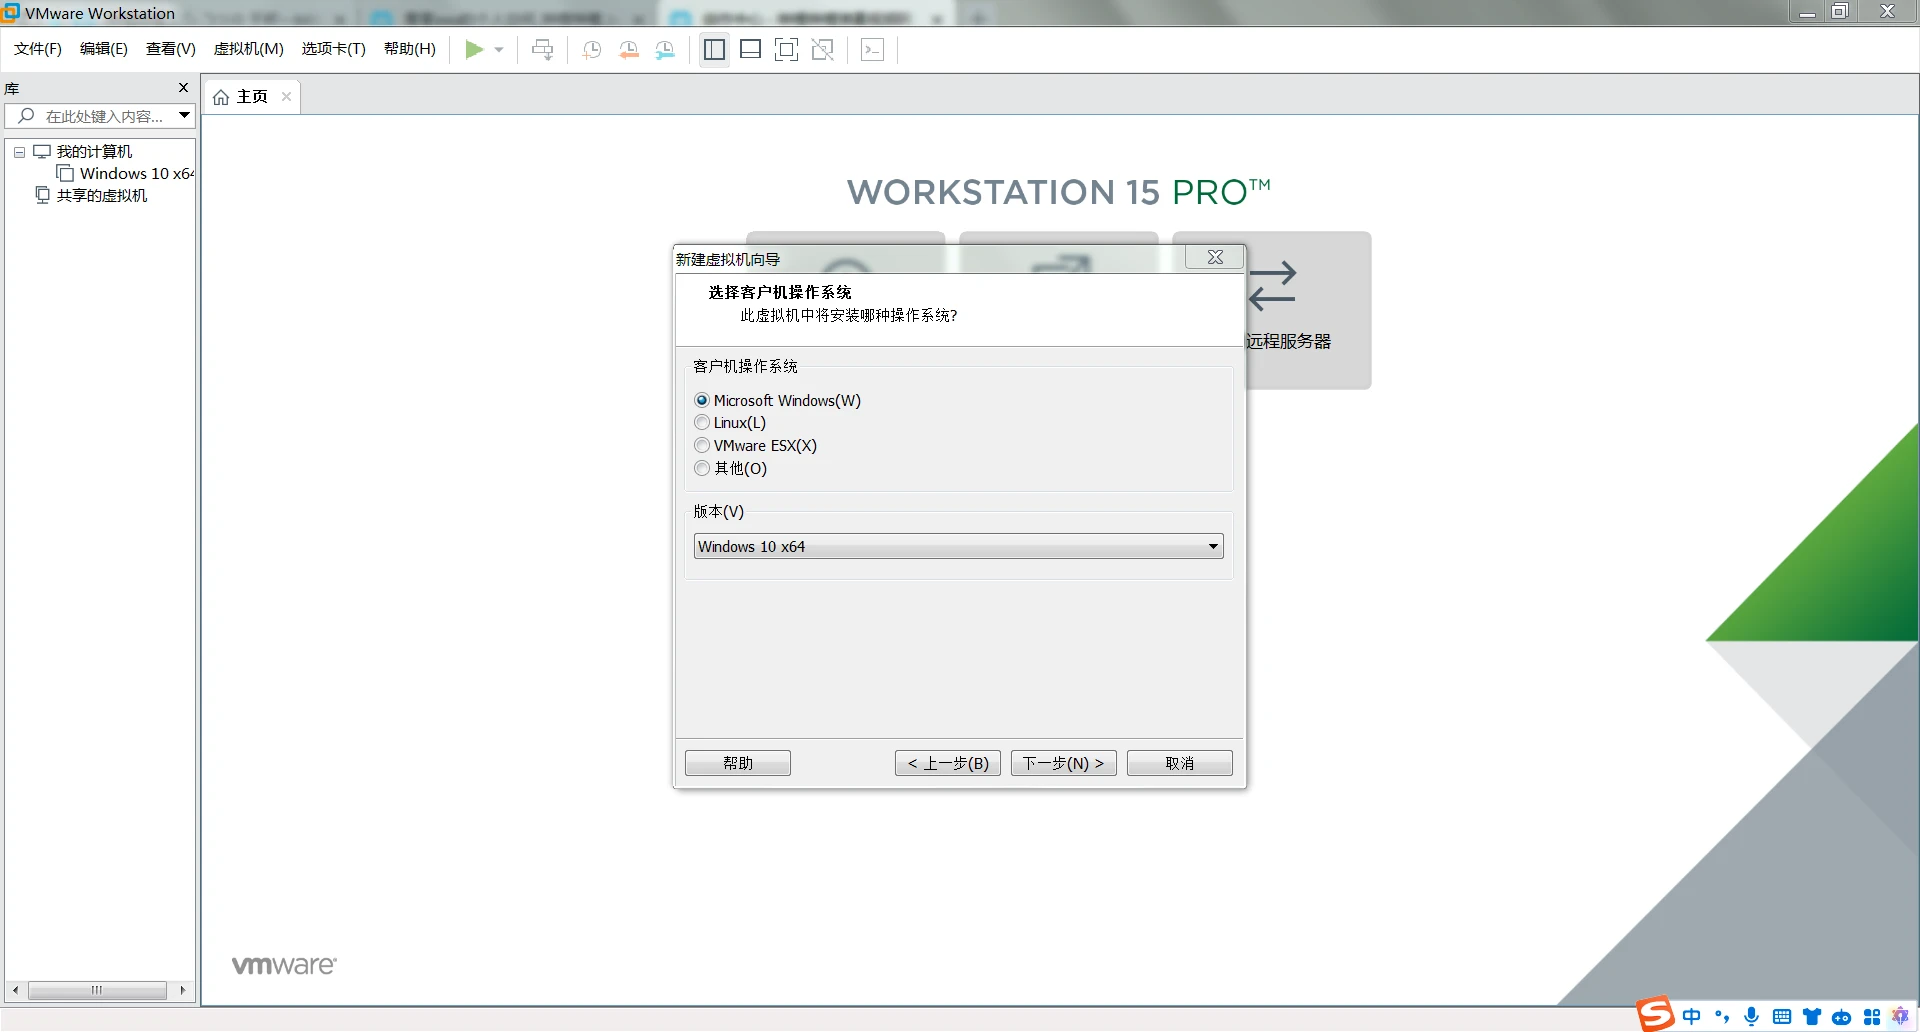1920x1032 pixels.
Task: Click take snapshot clock icon
Action: click(x=592, y=50)
